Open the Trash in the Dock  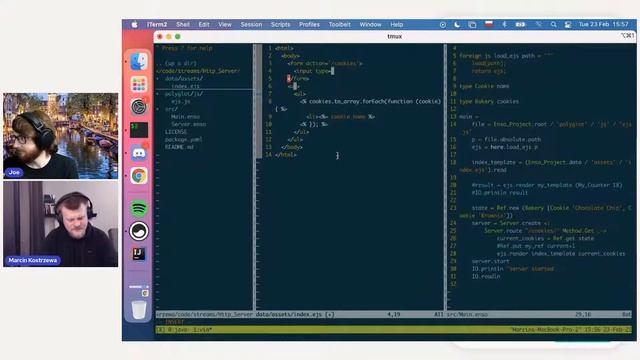[x=139, y=309]
